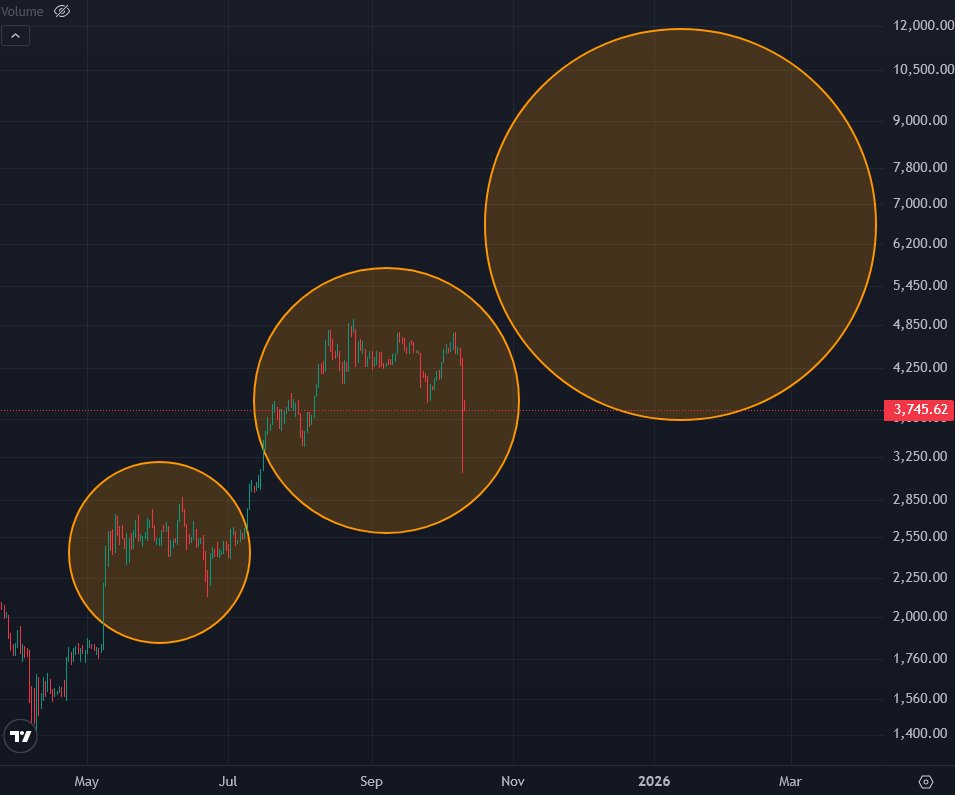This screenshot has width=955, height=795.
Task: Click the 2,850.00 price axis label
Action: (920, 499)
